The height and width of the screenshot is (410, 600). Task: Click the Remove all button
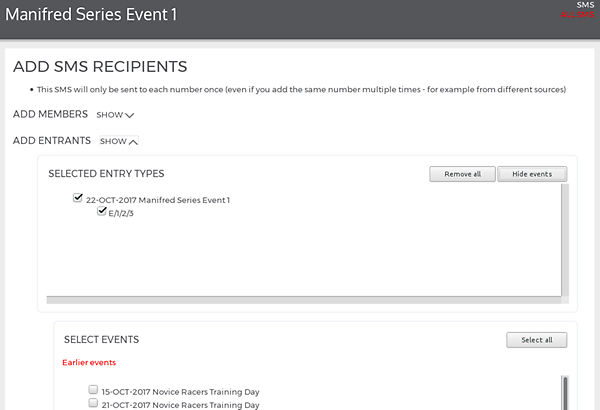point(462,174)
